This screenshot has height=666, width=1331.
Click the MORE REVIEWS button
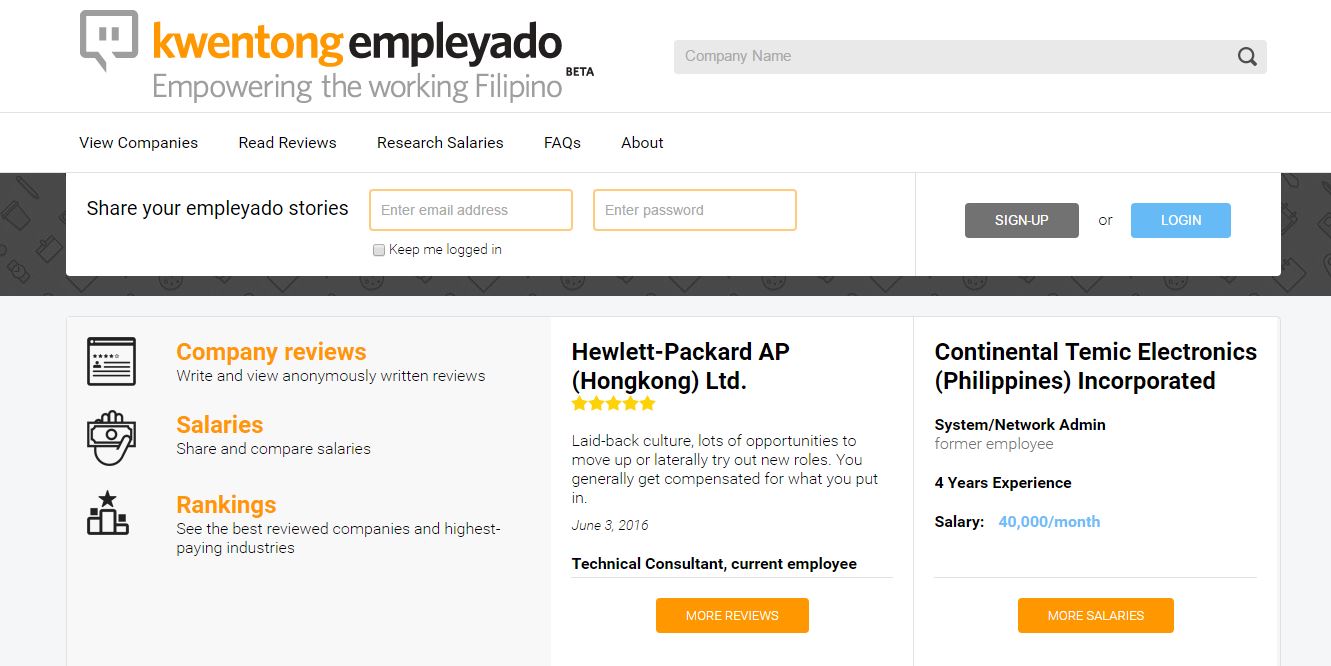point(732,616)
